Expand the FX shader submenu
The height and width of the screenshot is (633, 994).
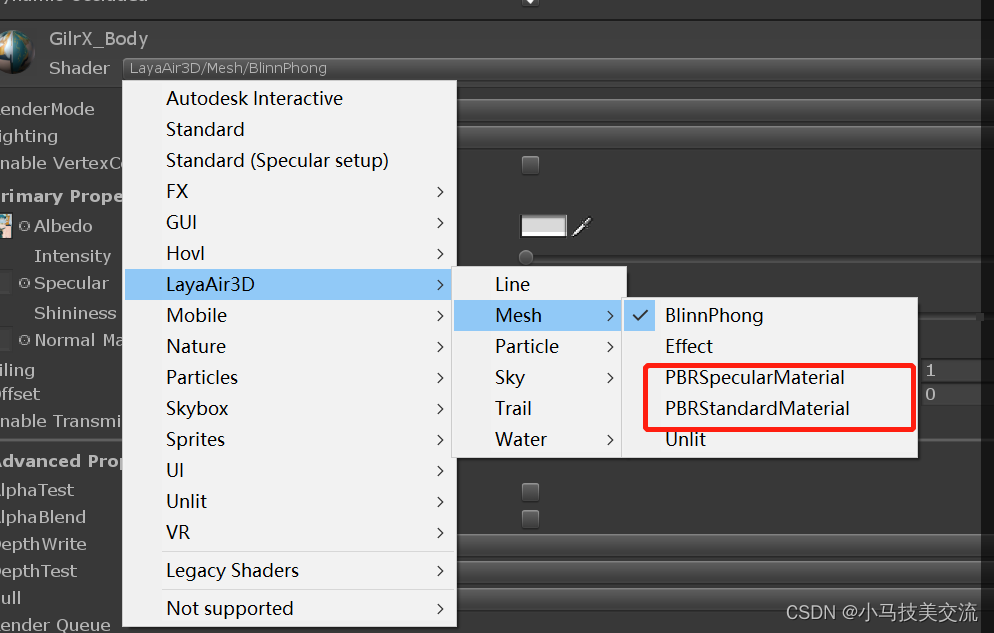click(290, 191)
